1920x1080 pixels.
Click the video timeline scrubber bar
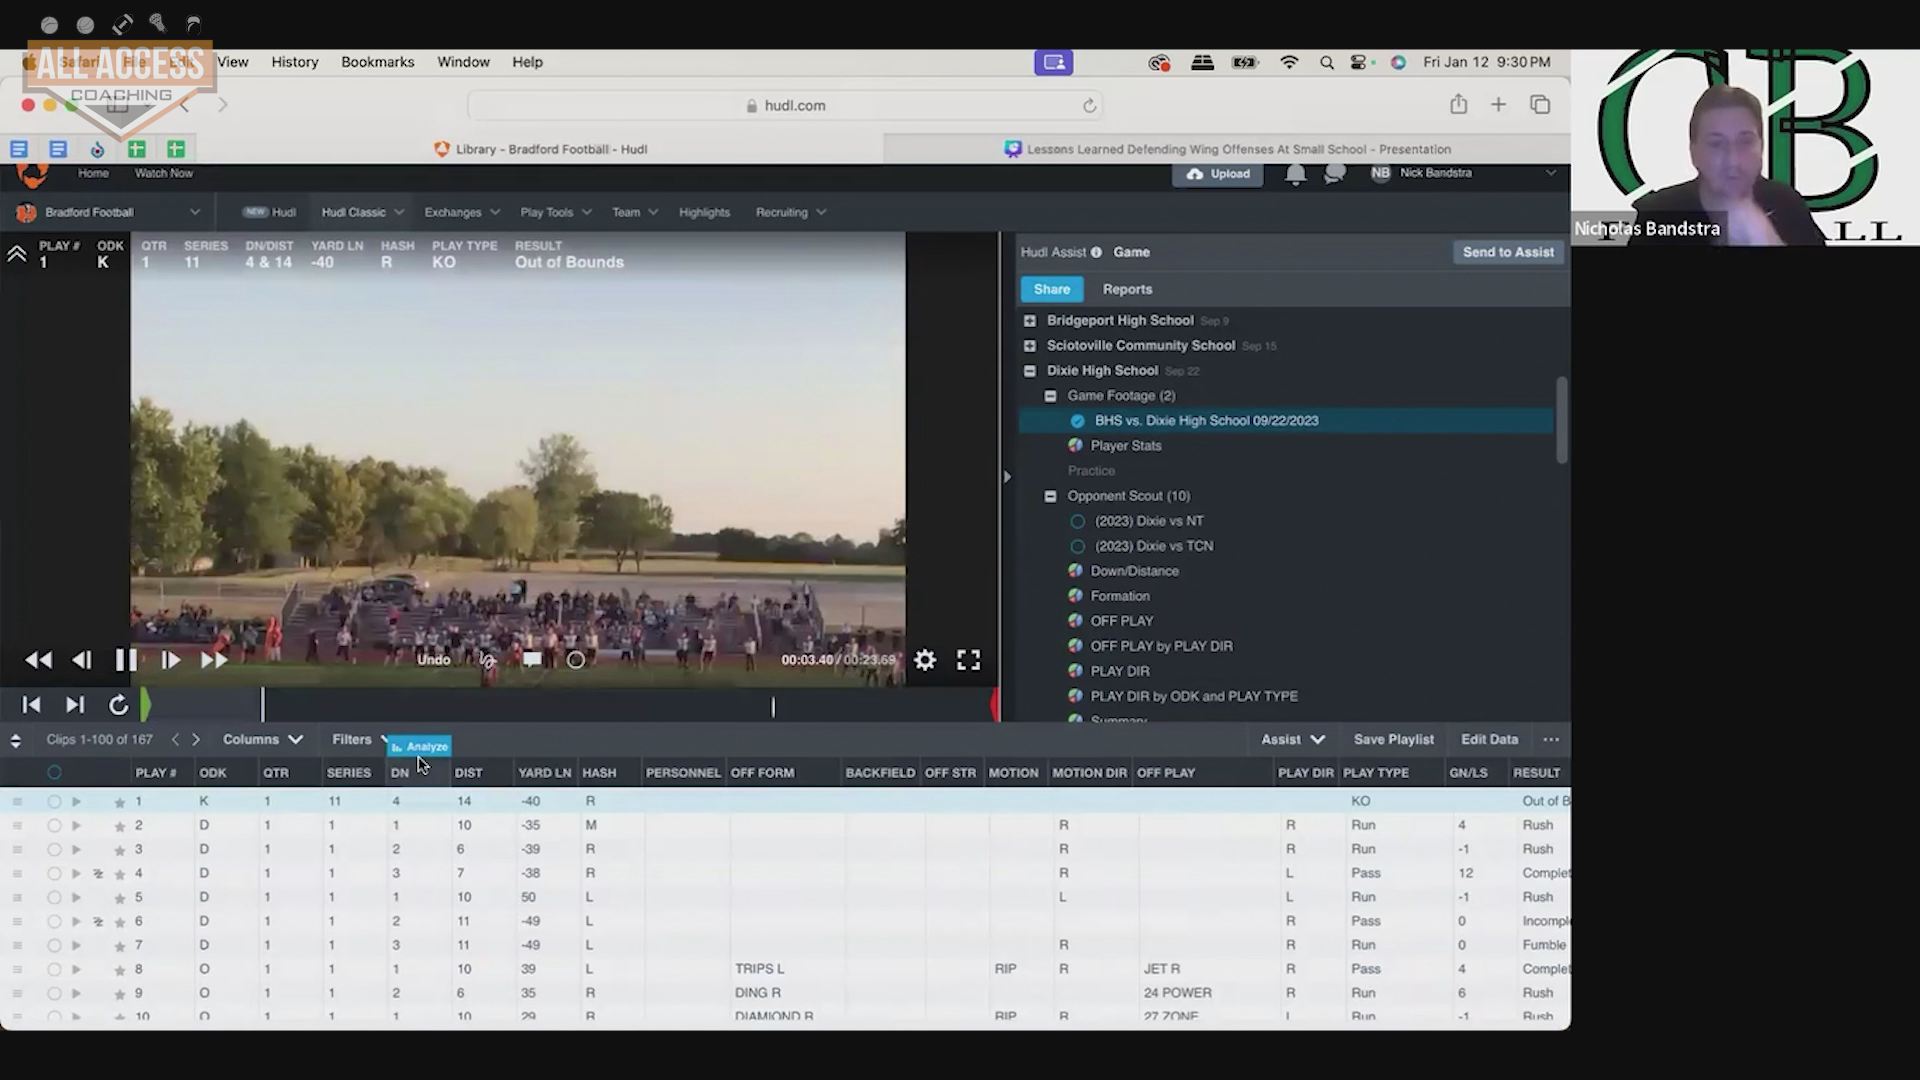[570, 705]
